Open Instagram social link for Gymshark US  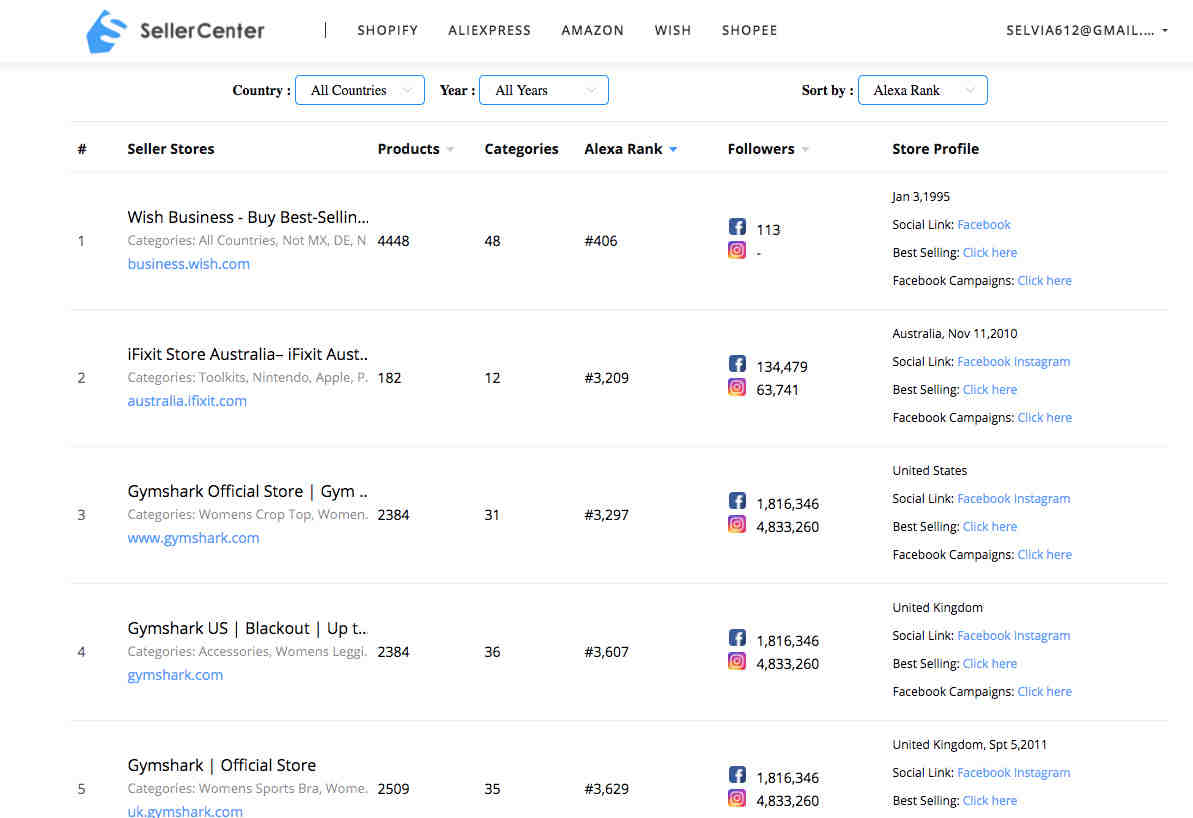tap(1042, 635)
